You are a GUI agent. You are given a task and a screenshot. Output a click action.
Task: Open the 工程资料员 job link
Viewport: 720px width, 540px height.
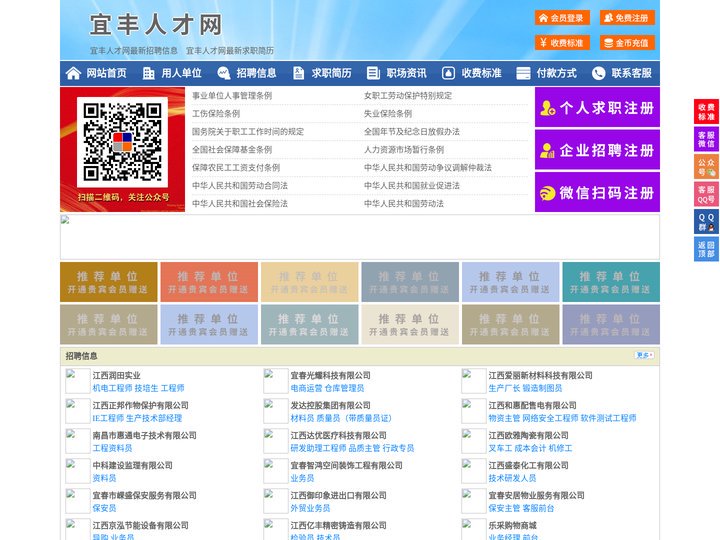[112, 448]
